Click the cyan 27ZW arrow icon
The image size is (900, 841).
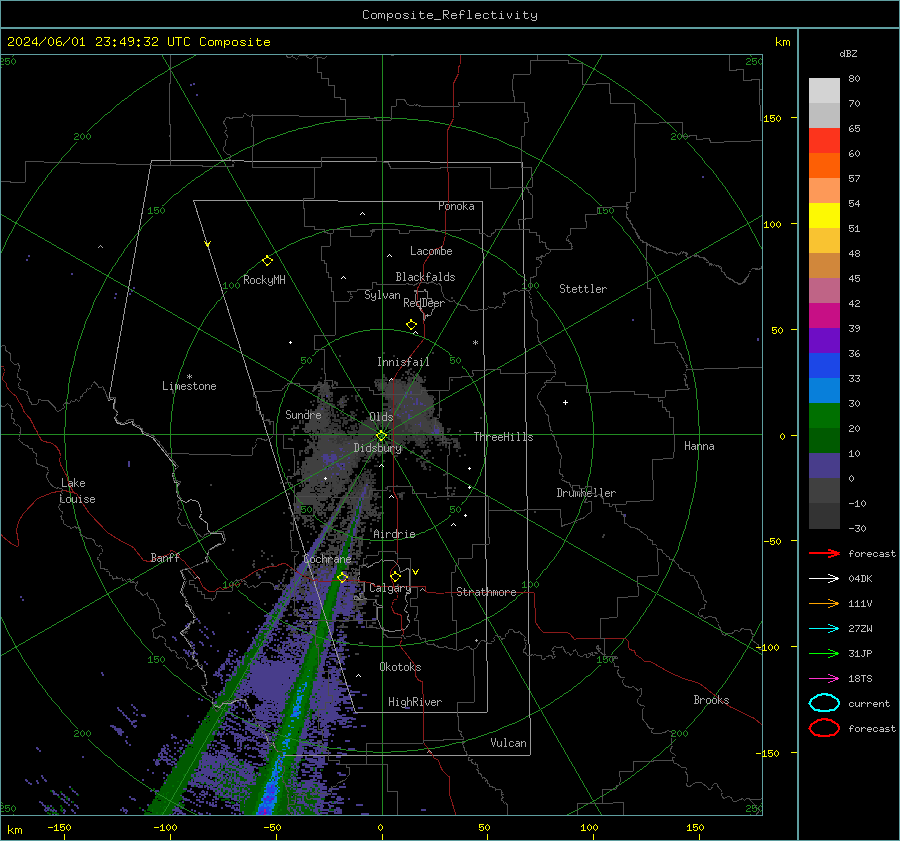[824, 629]
